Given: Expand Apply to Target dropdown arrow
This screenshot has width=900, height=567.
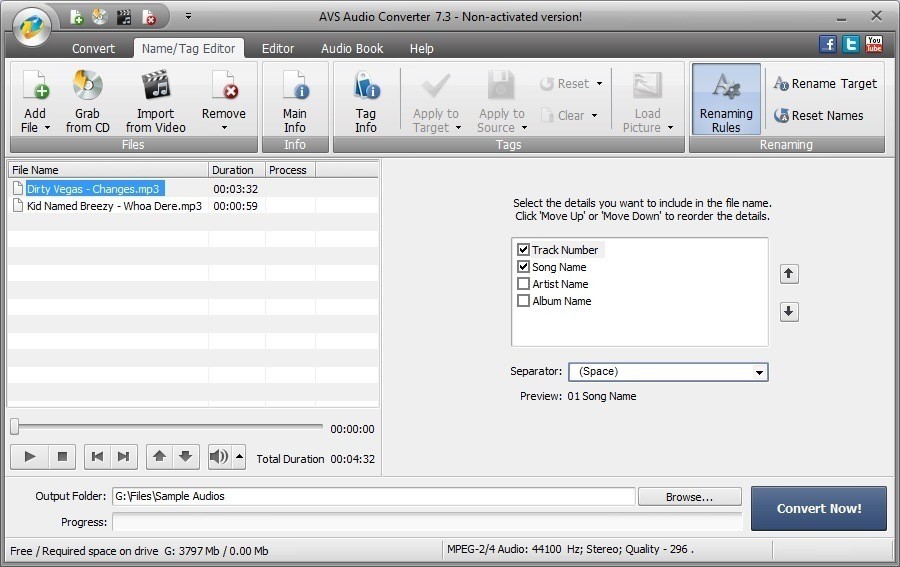Looking at the screenshot, I should (x=458, y=128).
